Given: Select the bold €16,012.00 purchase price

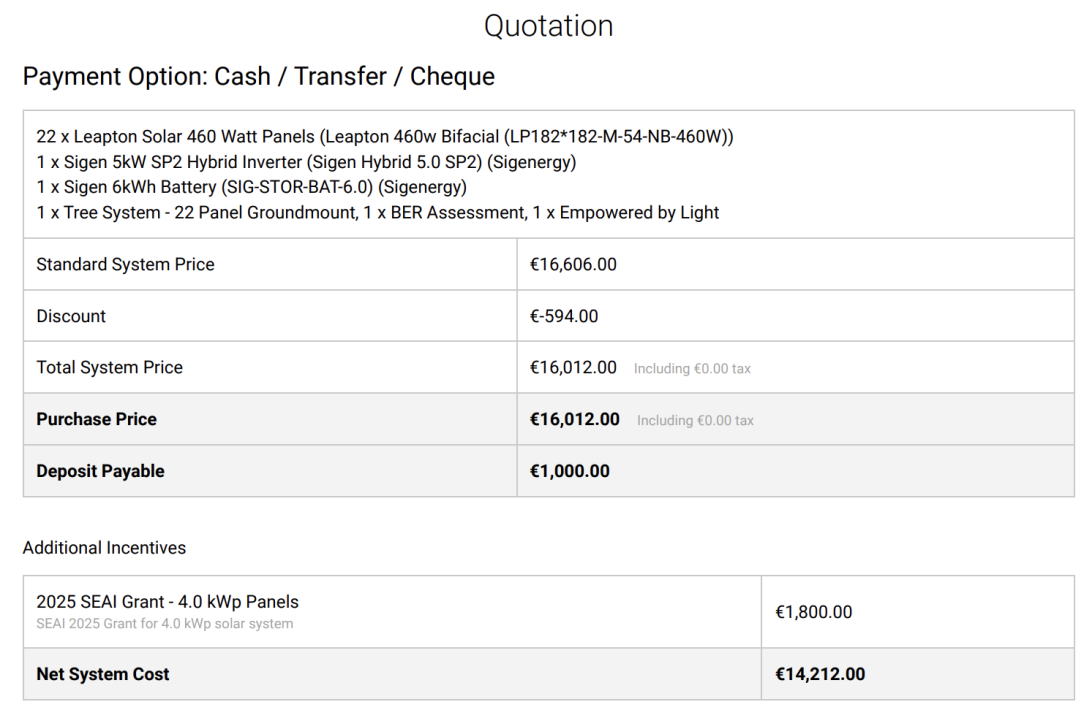Looking at the screenshot, I should click(x=574, y=419).
